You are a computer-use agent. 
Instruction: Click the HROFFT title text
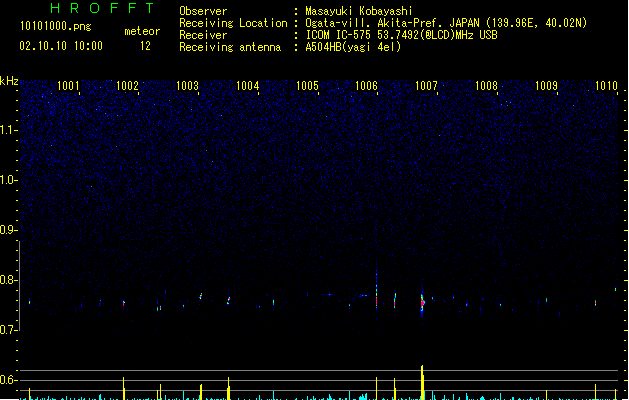point(103,8)
